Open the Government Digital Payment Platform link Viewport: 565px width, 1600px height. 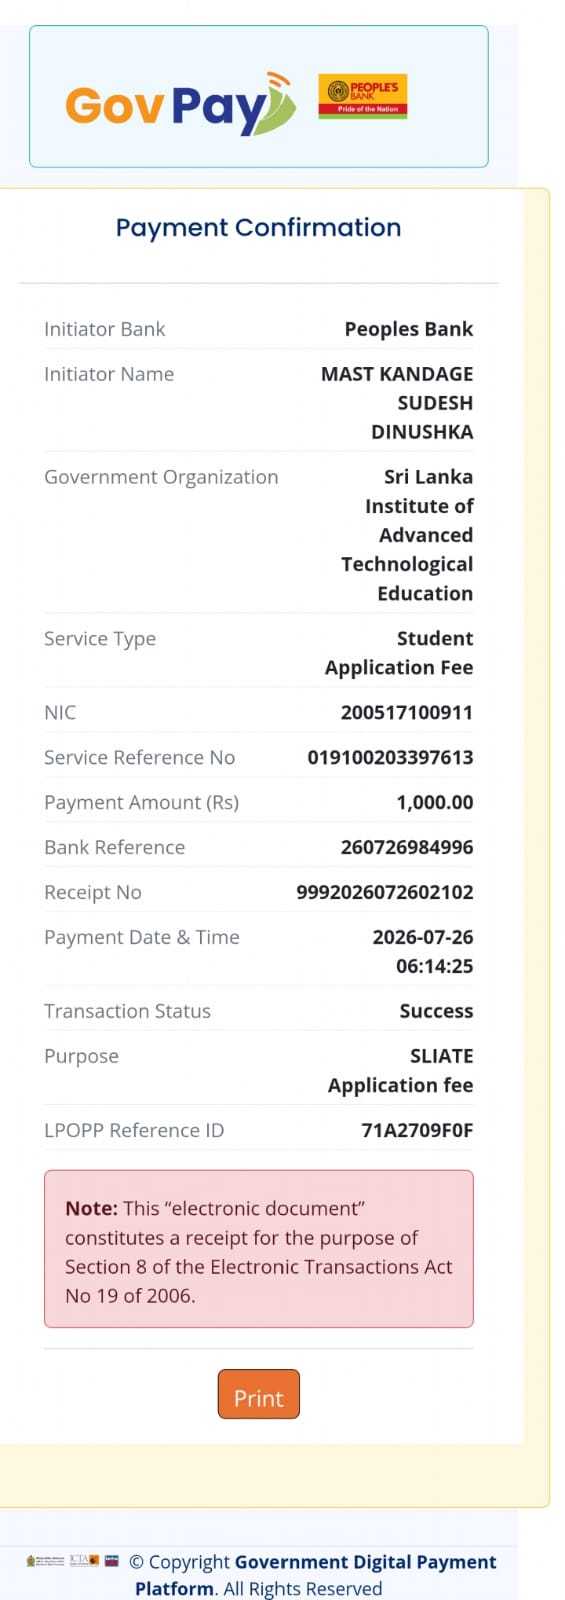[x=315, y=1574]
